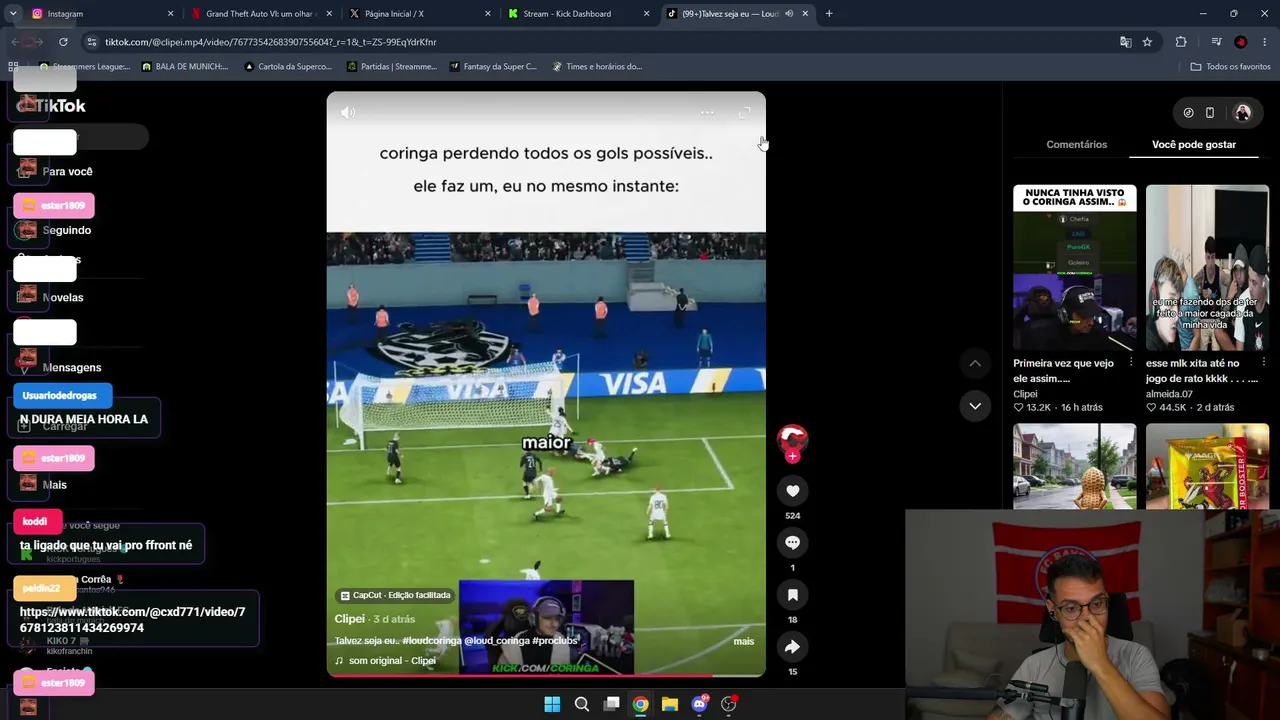Open the browser extensions puzzle icon
This screenshot has width=1280, height=720.
[x=1181, y=42]
